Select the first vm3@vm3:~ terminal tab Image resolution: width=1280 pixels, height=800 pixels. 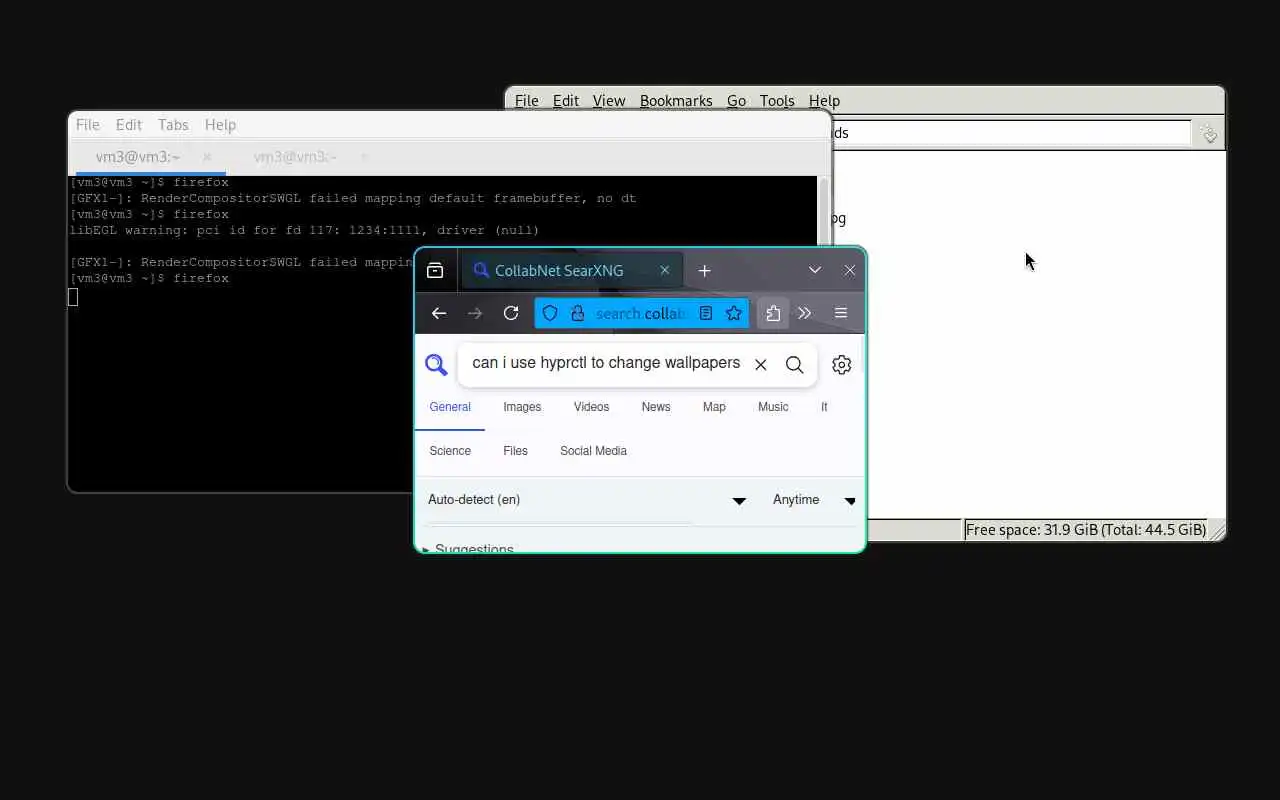(138, 157)
